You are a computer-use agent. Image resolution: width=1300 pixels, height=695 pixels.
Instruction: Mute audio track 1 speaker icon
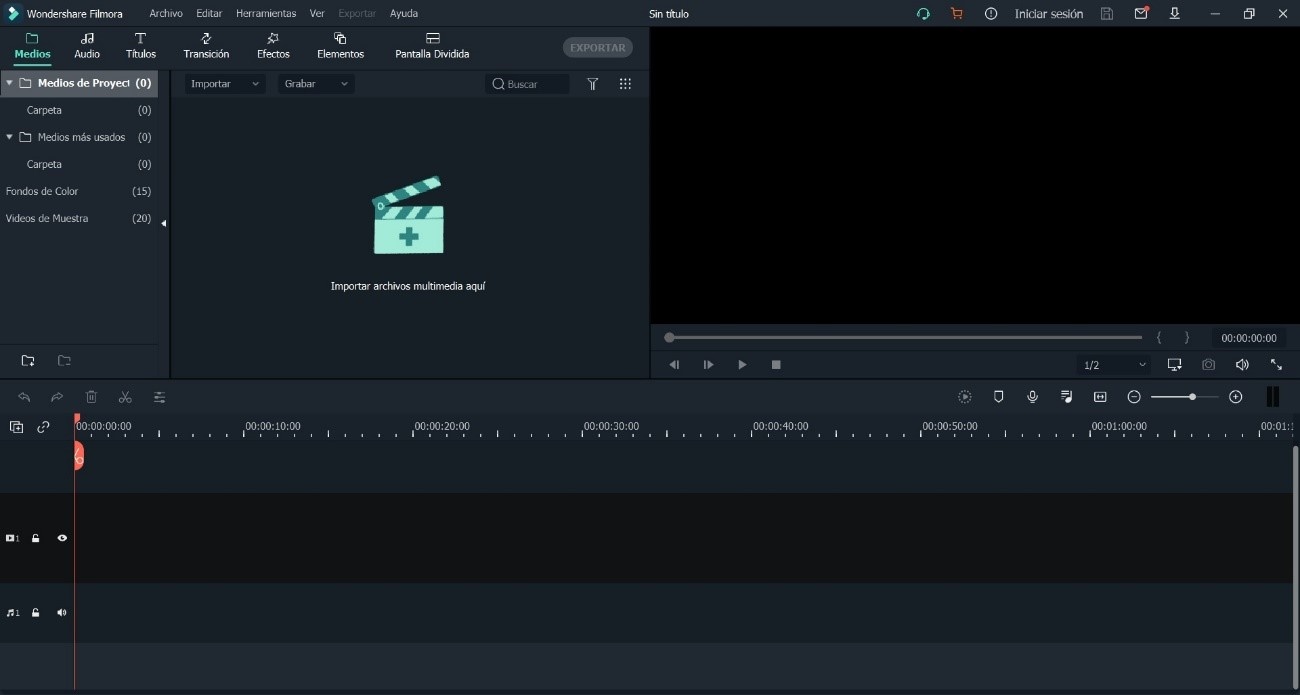62,613
